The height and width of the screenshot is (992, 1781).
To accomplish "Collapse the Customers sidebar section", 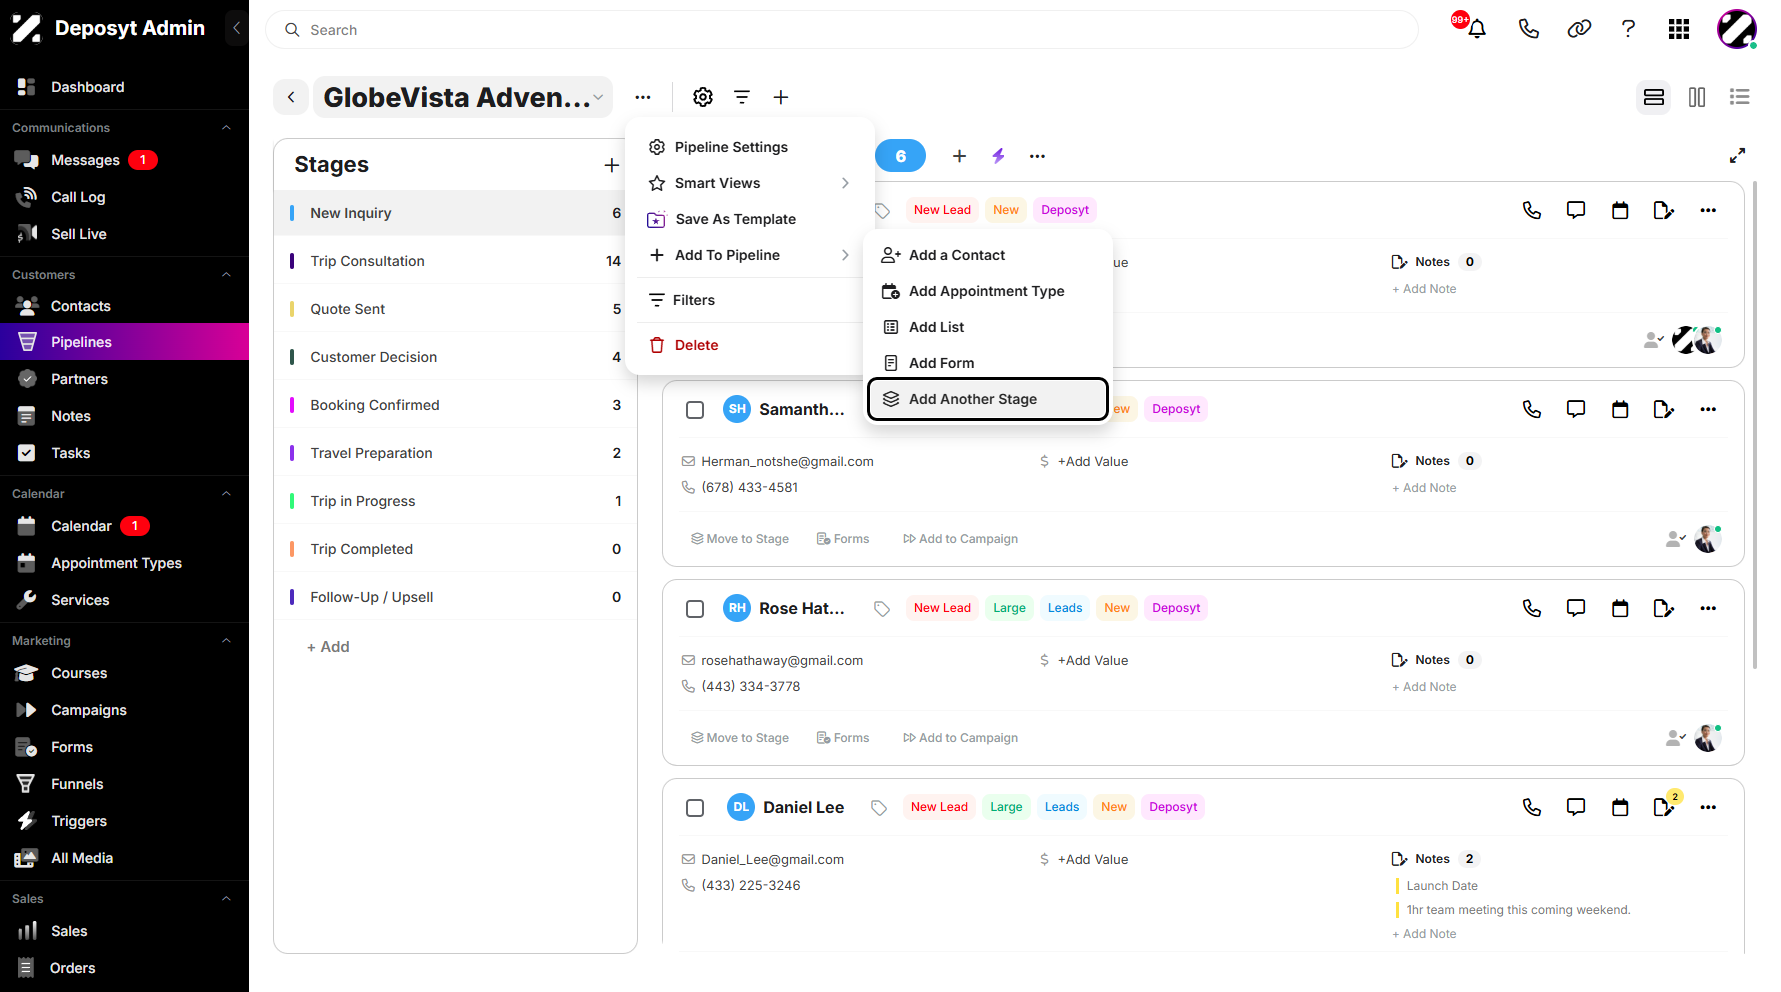I will point(226,275).
